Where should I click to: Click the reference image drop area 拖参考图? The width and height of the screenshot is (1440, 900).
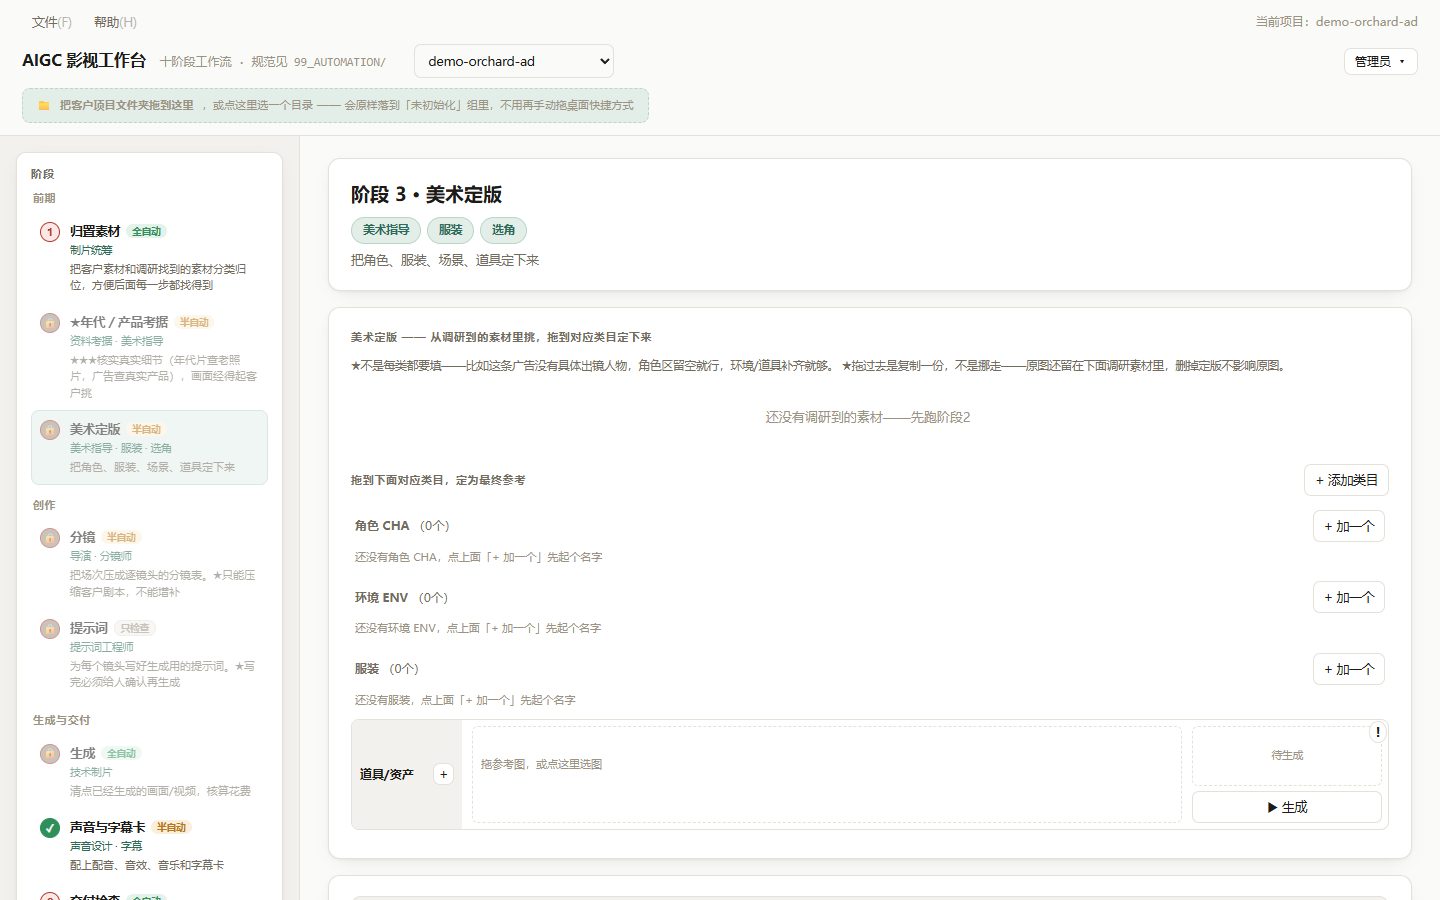click(x=827, y=774)
